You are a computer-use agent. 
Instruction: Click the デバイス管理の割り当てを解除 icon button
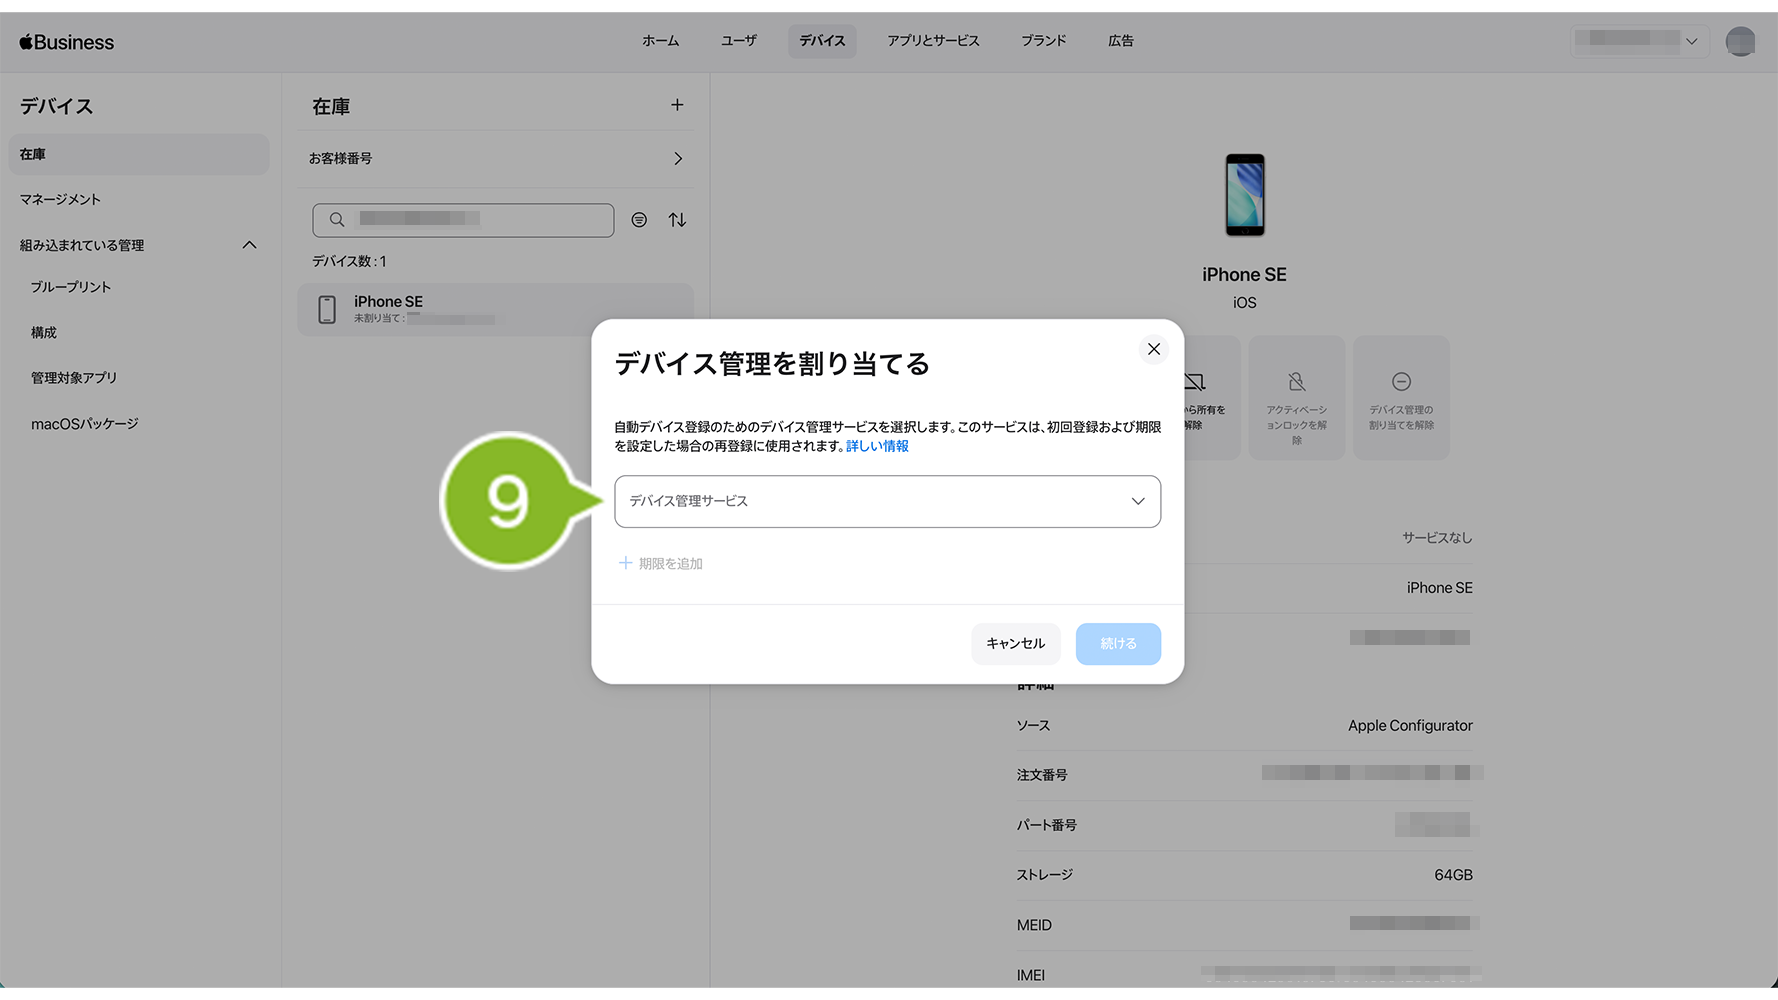click(x=1400, y=398)
